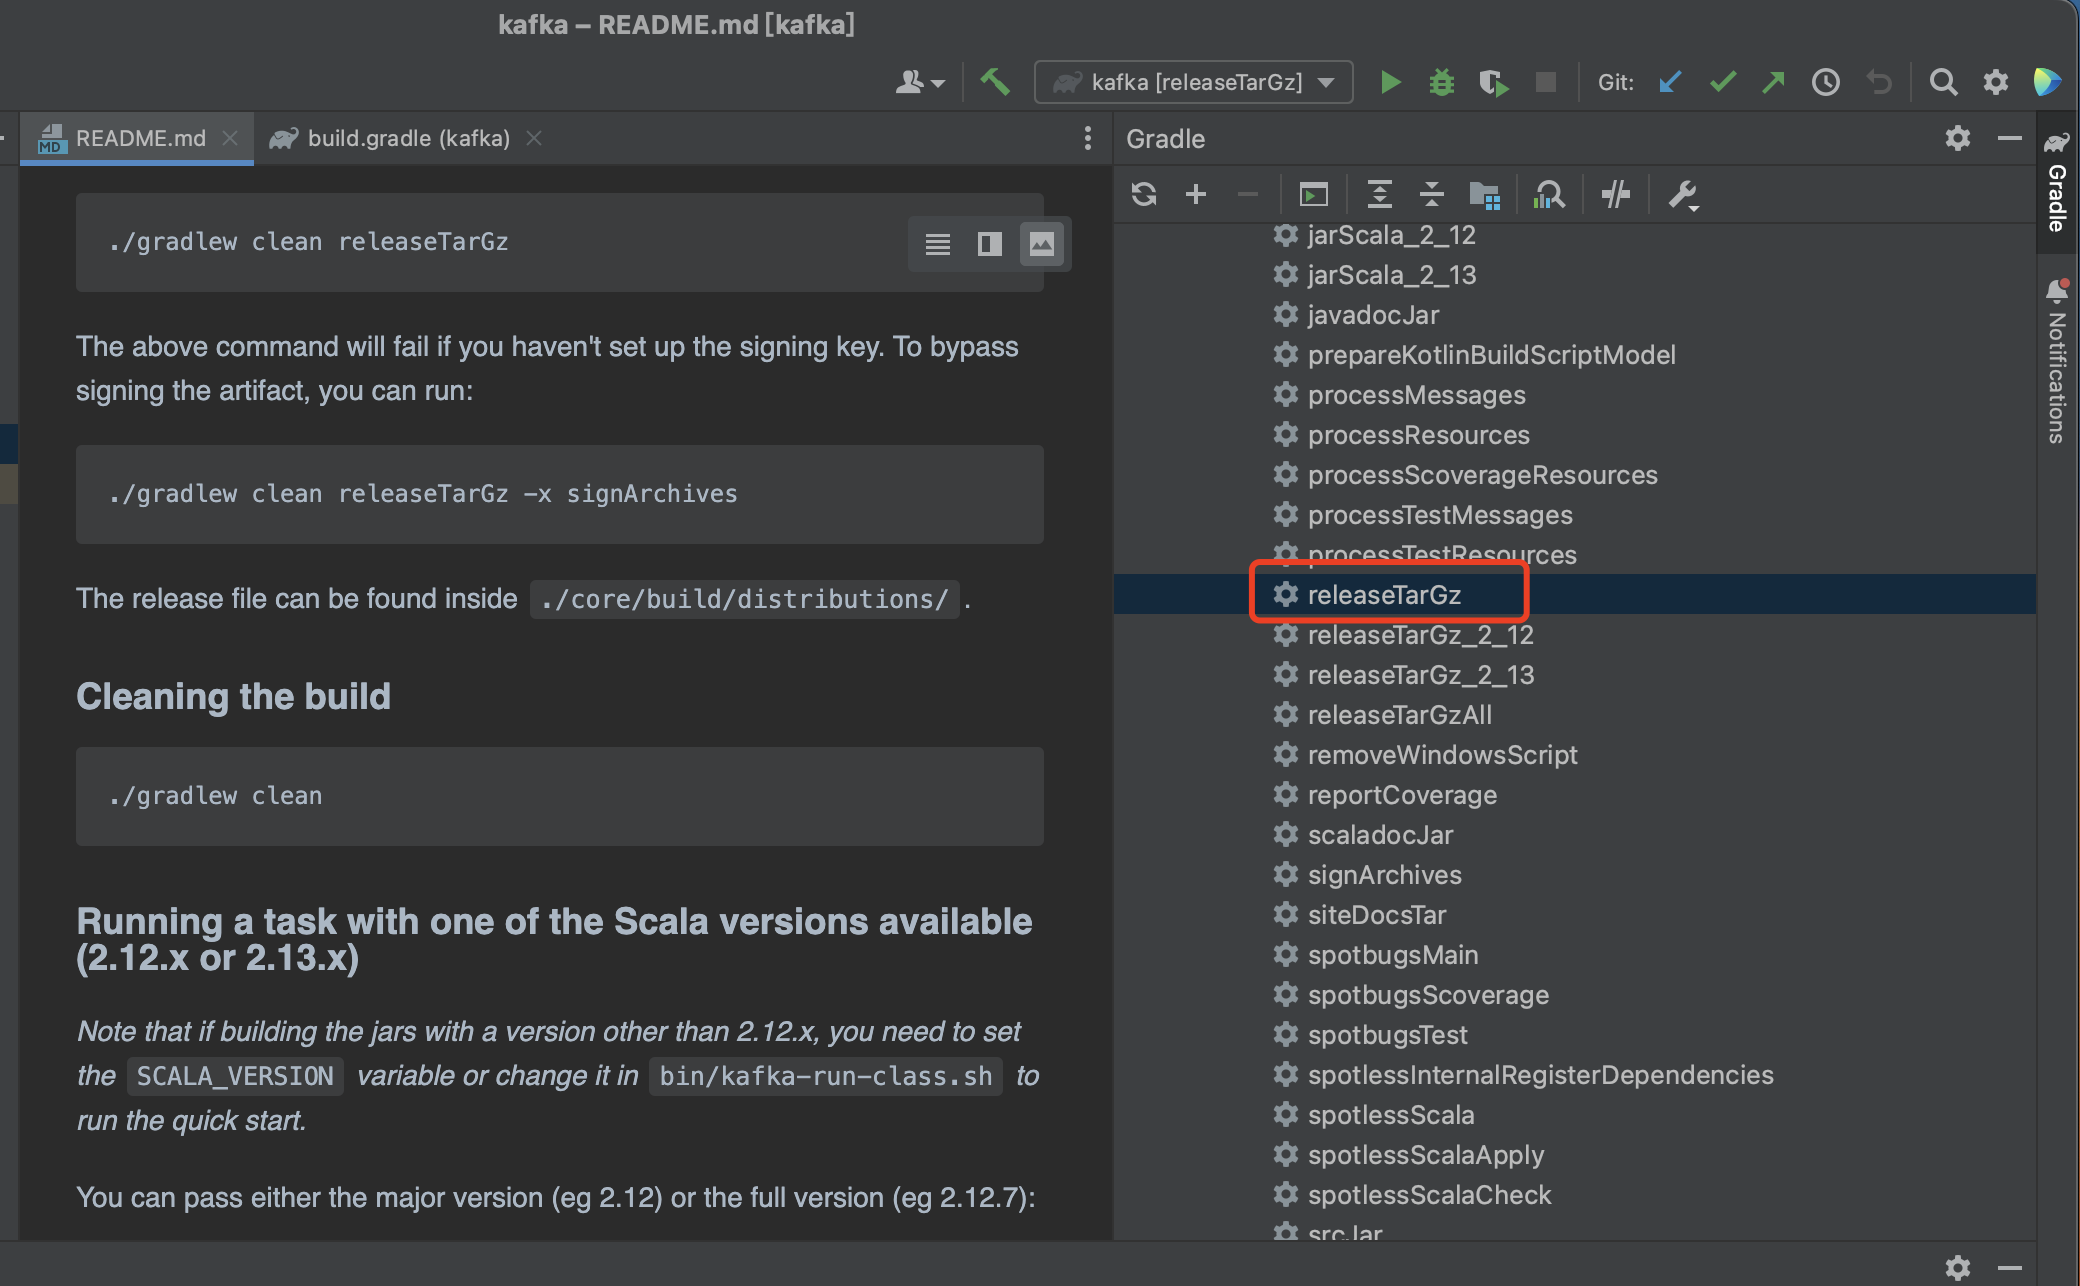Select the README.md tab

tap(139, 139)
